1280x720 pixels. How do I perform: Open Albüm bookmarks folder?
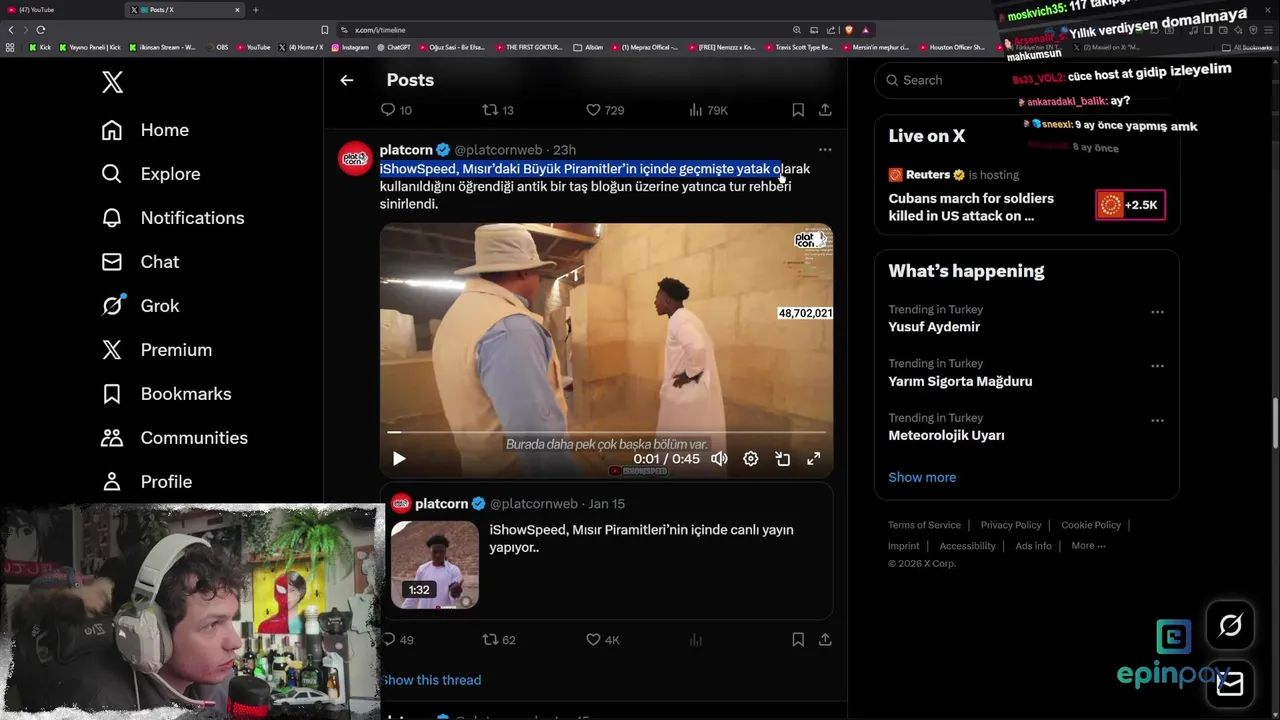pos(589,47)
